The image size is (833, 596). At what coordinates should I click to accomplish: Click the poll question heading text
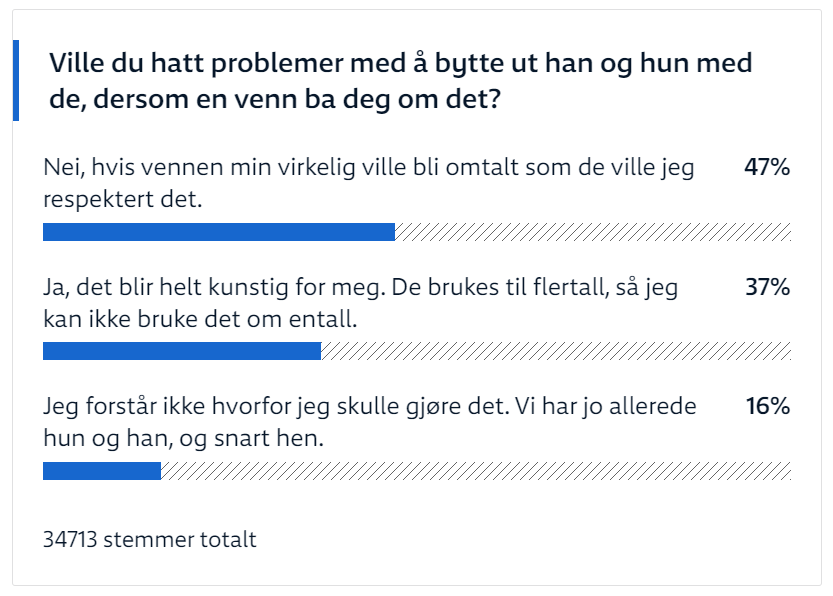tap(400, 81)
